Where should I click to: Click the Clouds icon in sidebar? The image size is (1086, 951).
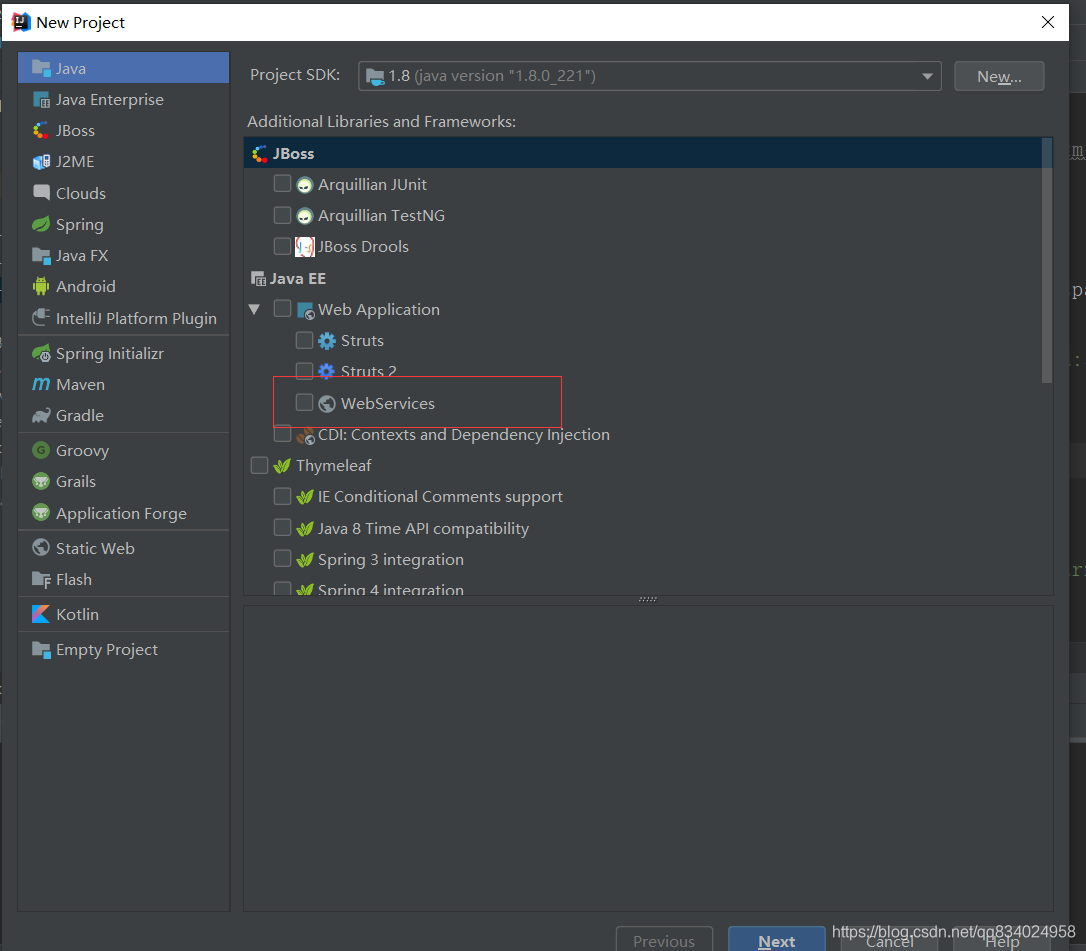pyautogui.click(x=42, y=193)
